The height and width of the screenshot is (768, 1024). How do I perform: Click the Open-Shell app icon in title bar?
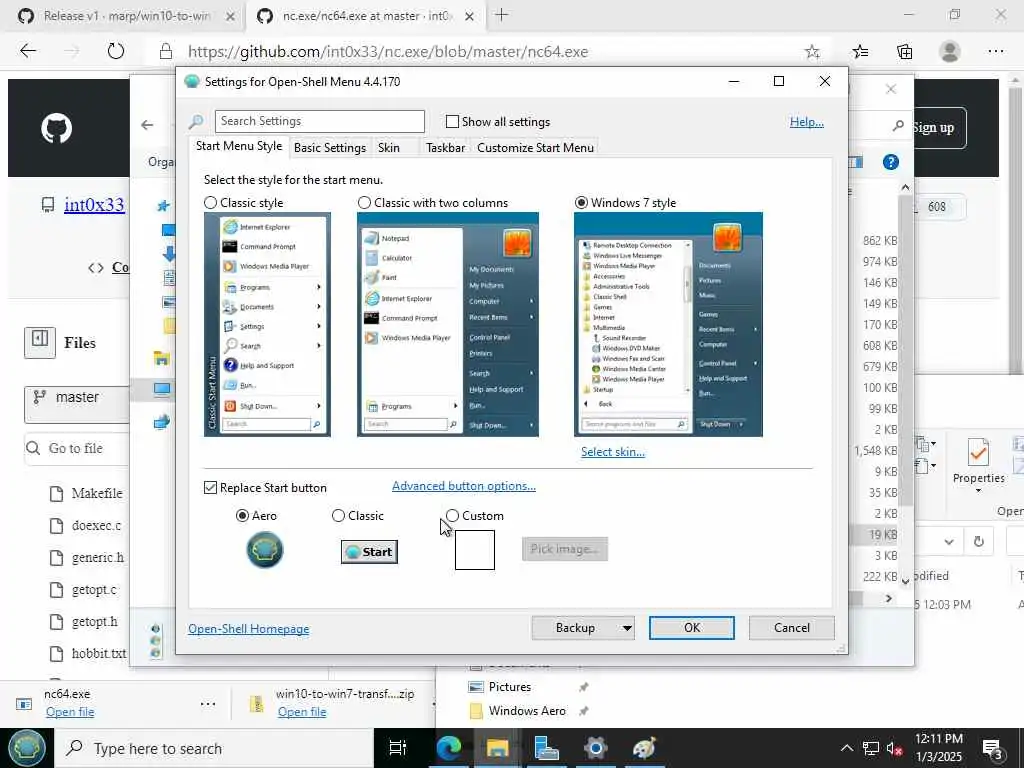pyautogui.click(x=191, y=81)
